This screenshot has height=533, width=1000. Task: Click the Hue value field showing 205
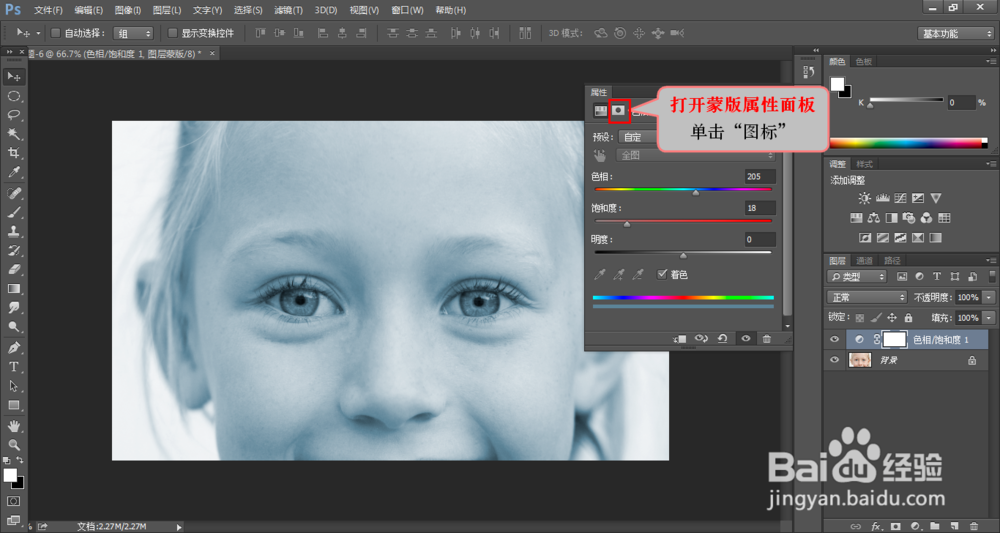[x=760, y=177]
